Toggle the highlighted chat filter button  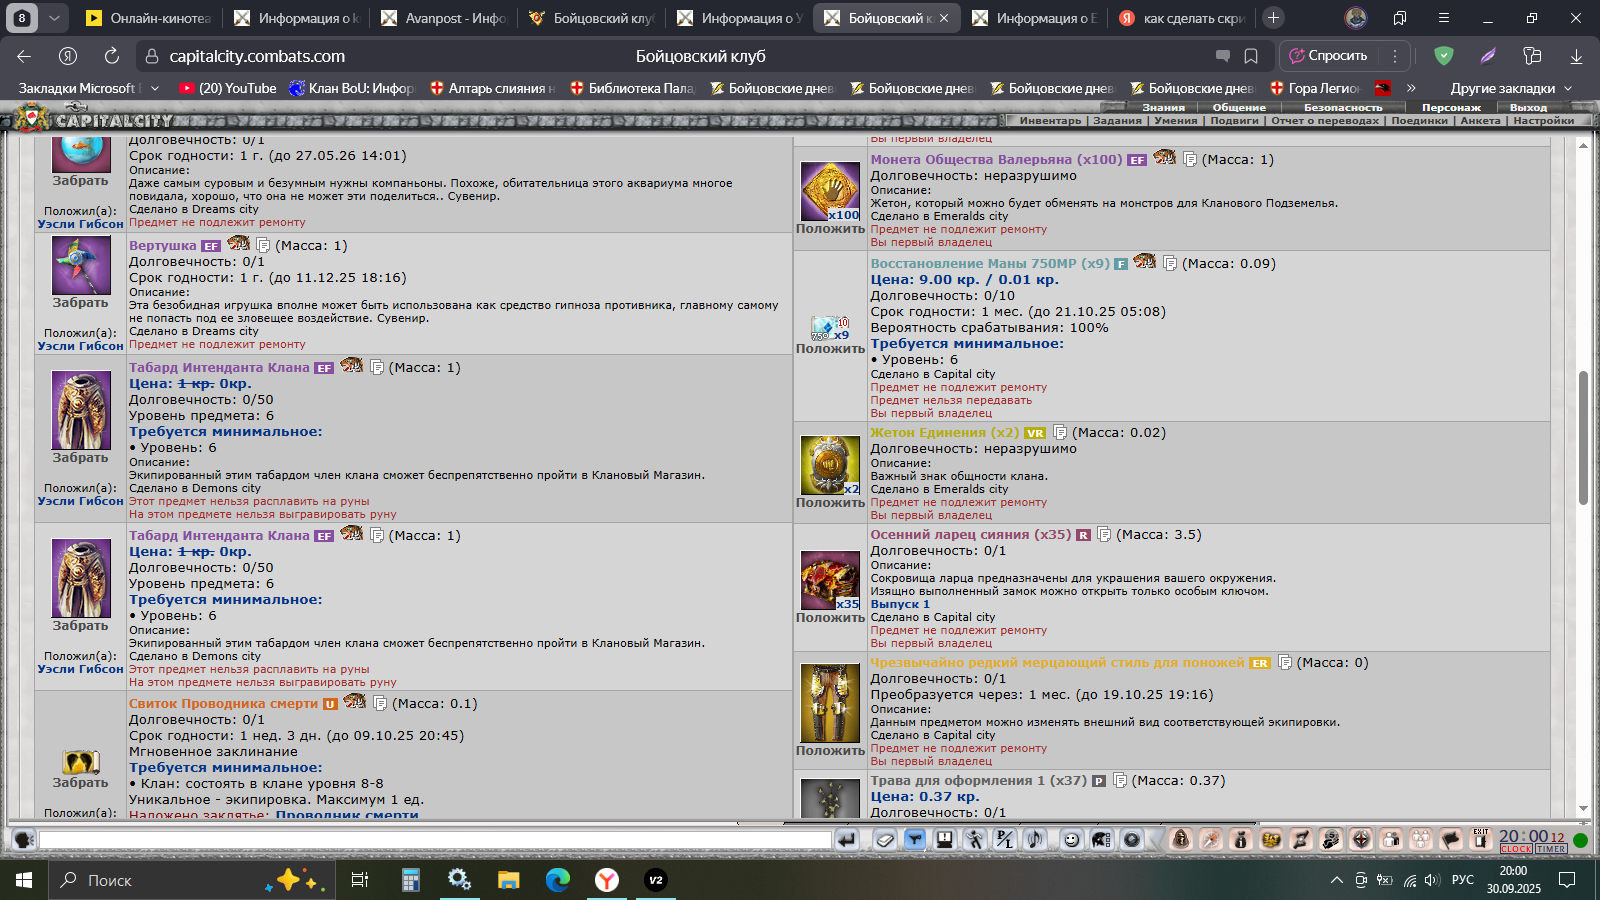pos(914,840)
